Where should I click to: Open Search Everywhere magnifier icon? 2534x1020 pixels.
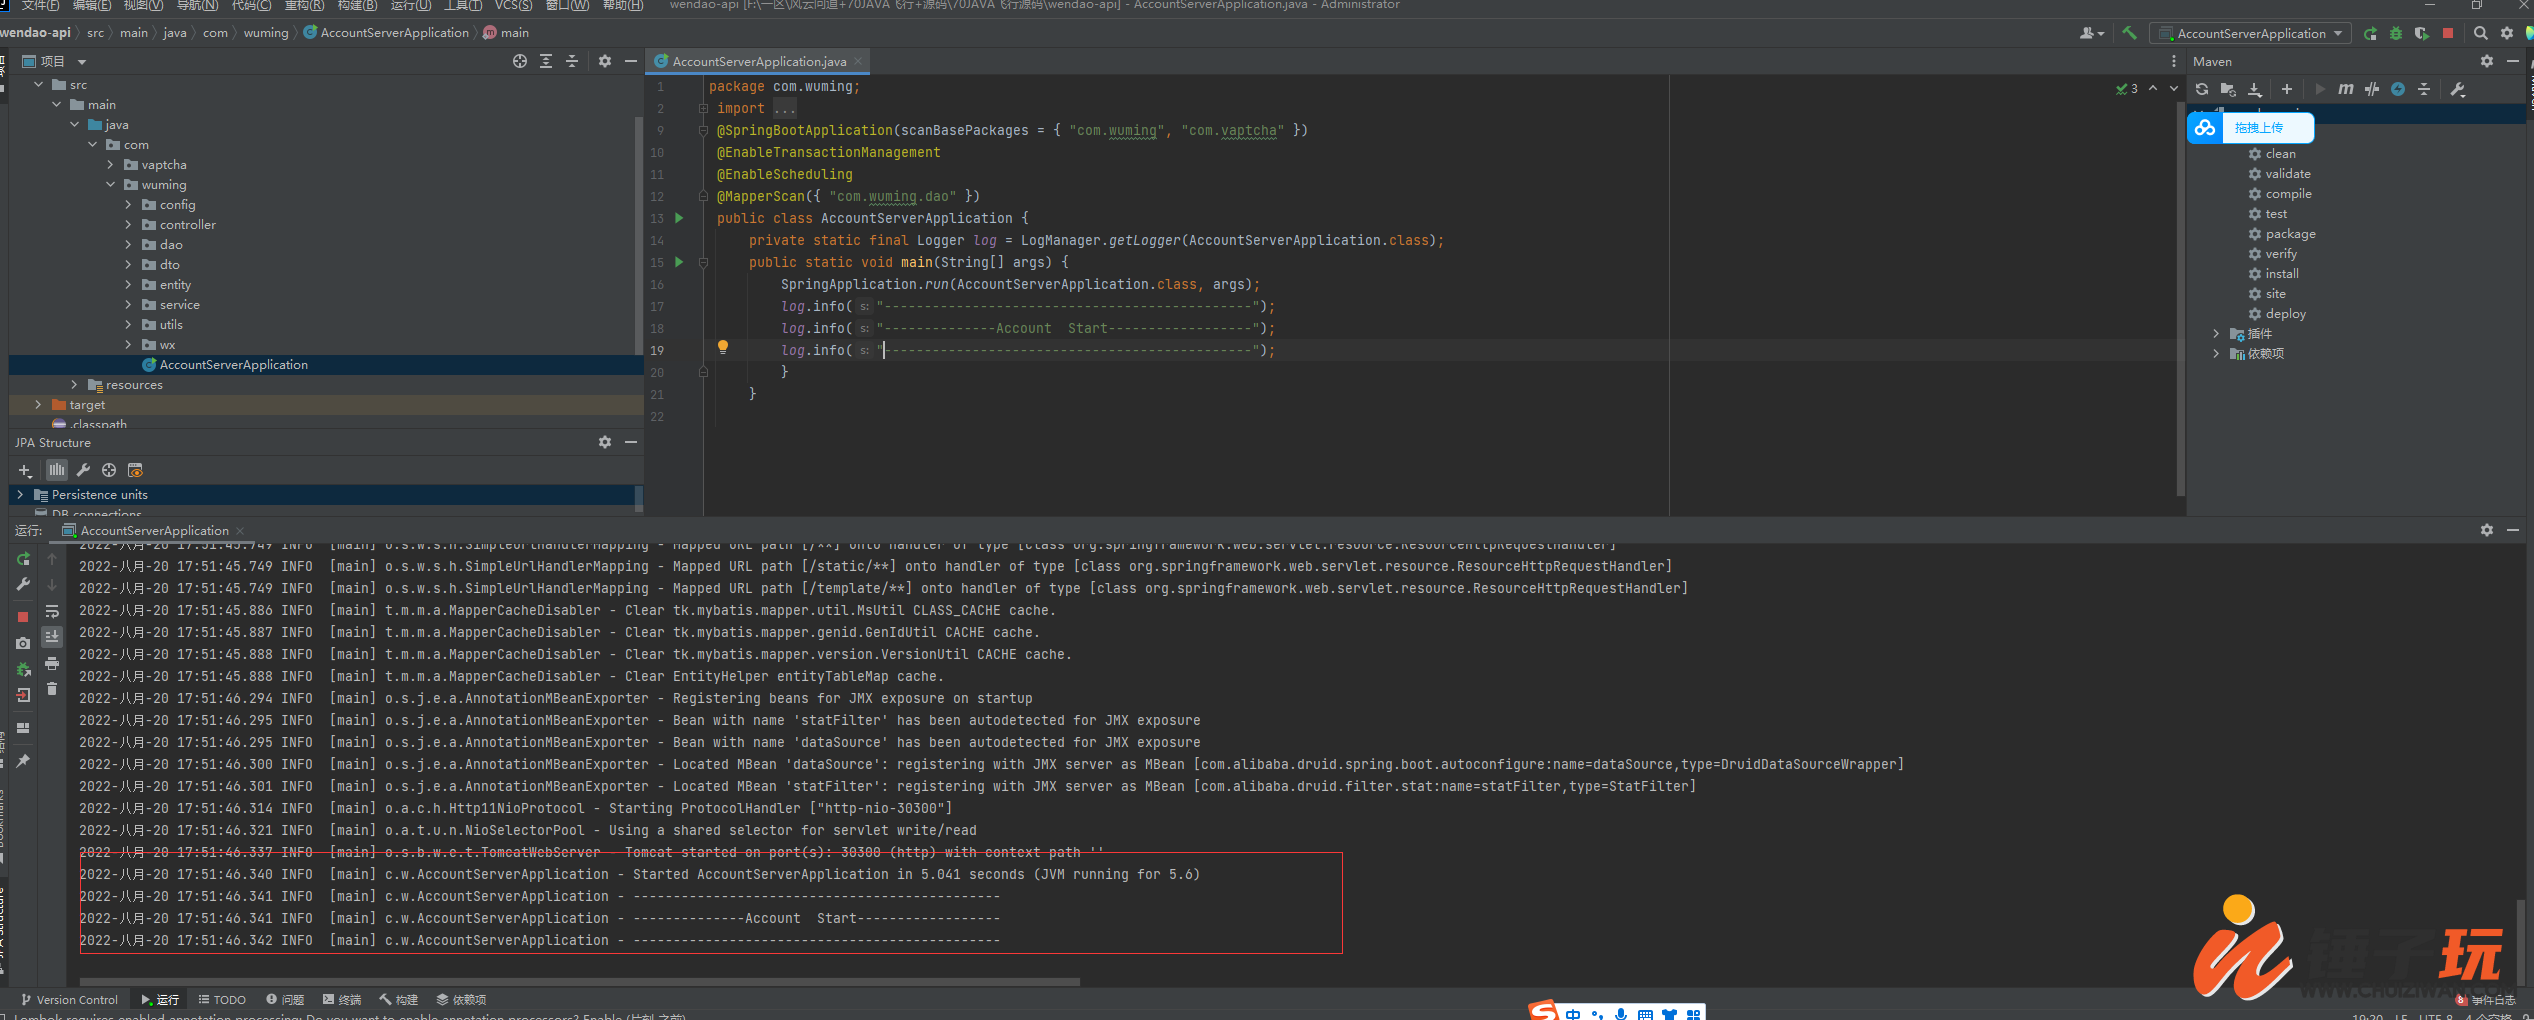(2481, 33)
